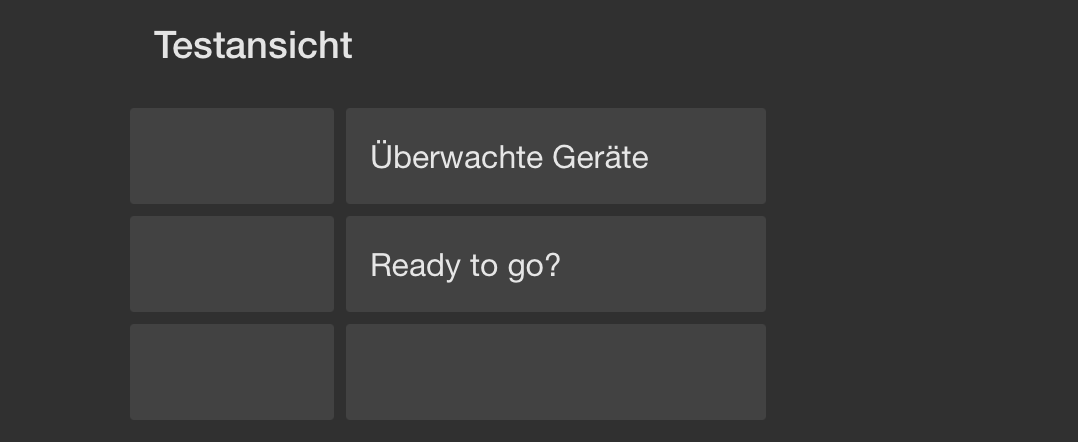
Task: Focus the cell directly below Überwachte Geräte
Action: [555, 264]
